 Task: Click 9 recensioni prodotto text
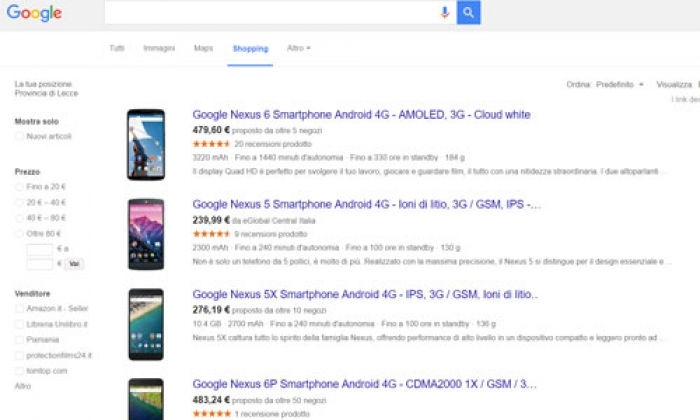click(271, 234)
